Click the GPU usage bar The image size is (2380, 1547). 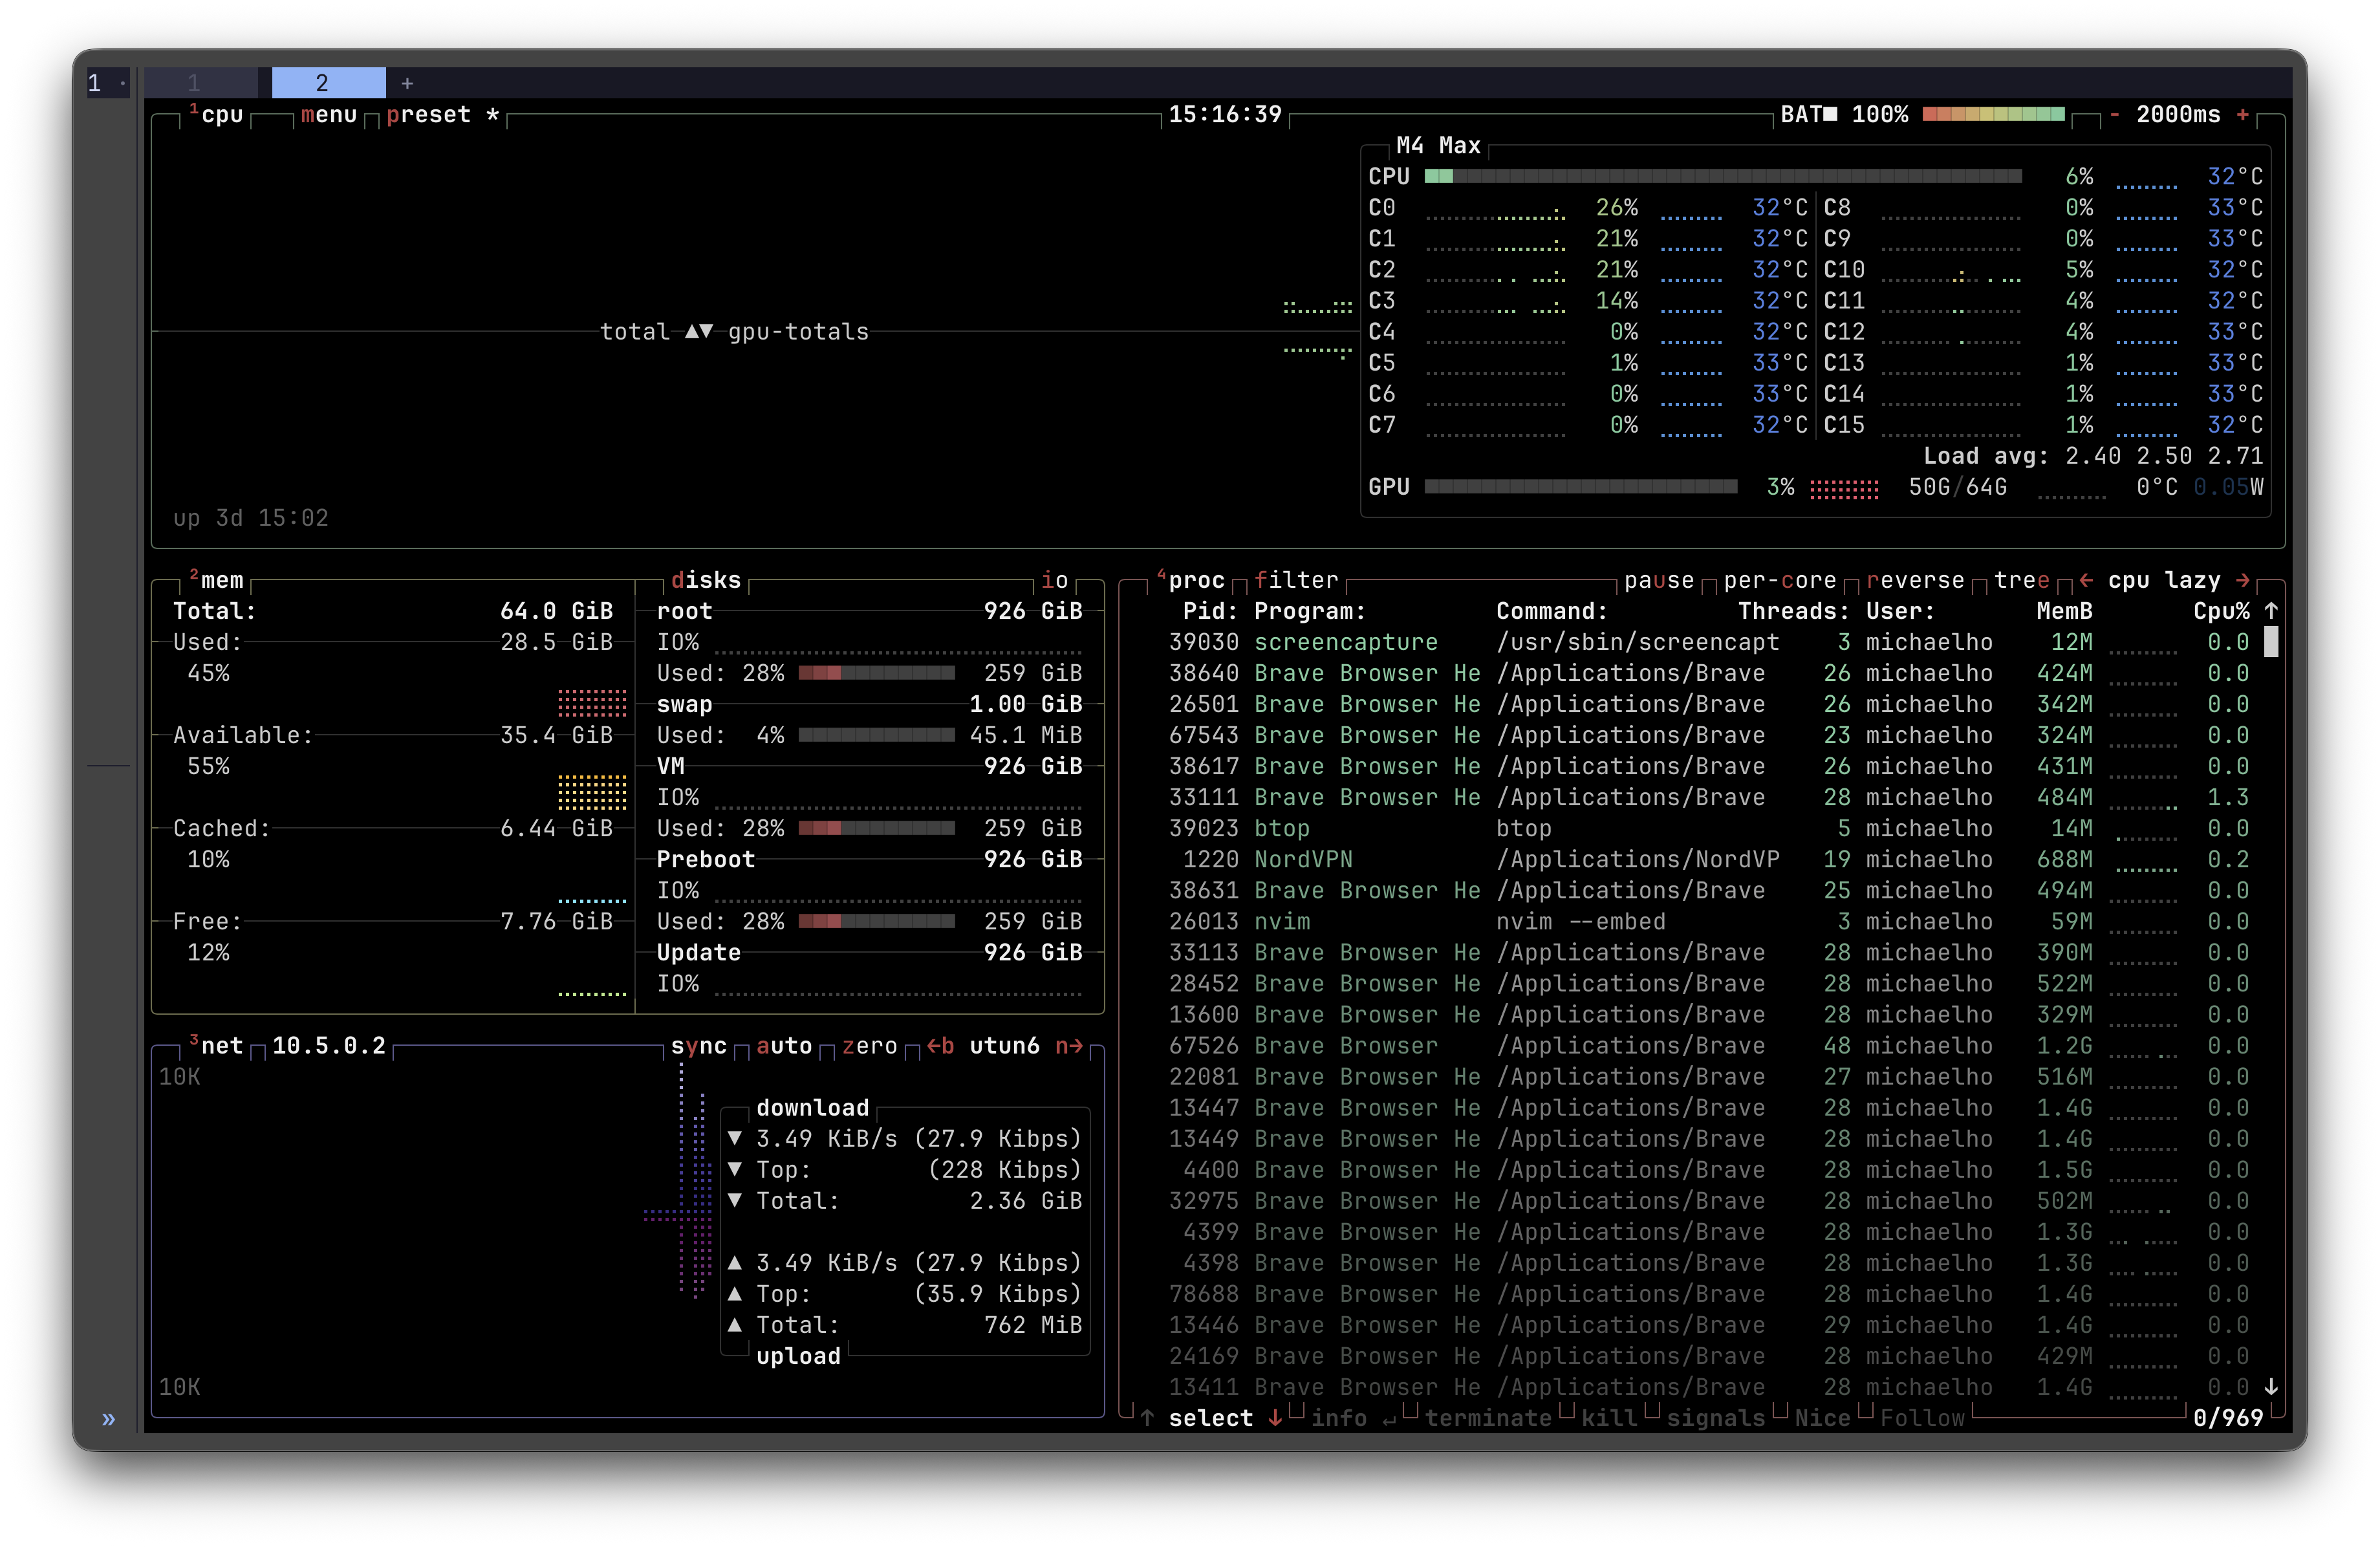[x=1581, y=487]
